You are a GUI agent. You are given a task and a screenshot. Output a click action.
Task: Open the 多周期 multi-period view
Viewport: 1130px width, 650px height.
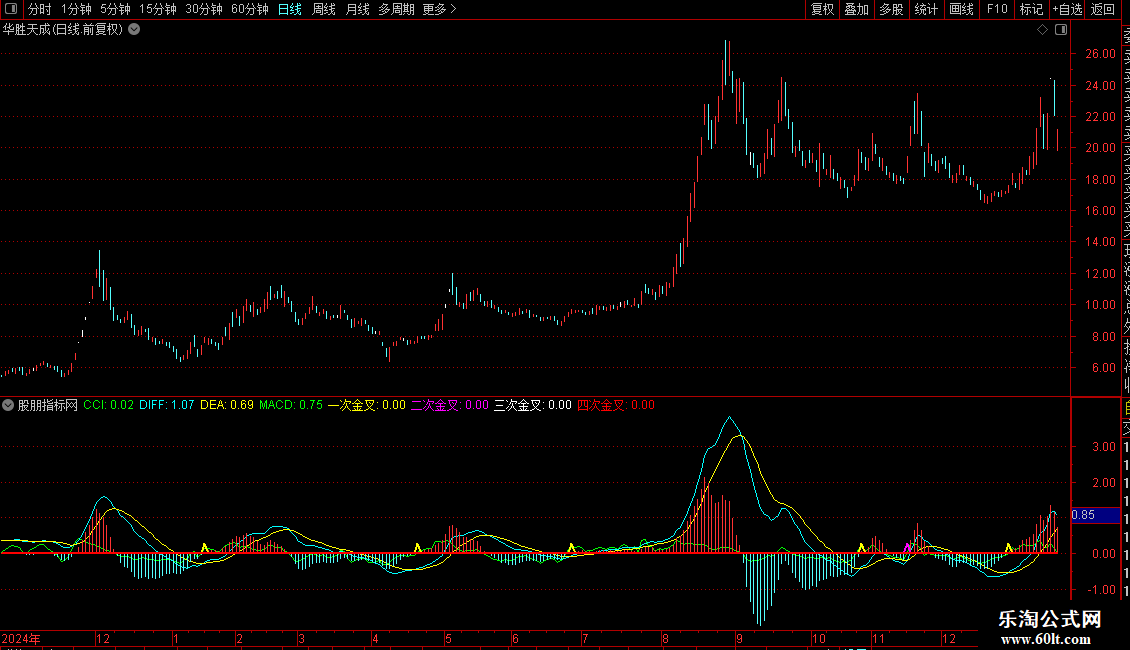click(x=396, y=9)
